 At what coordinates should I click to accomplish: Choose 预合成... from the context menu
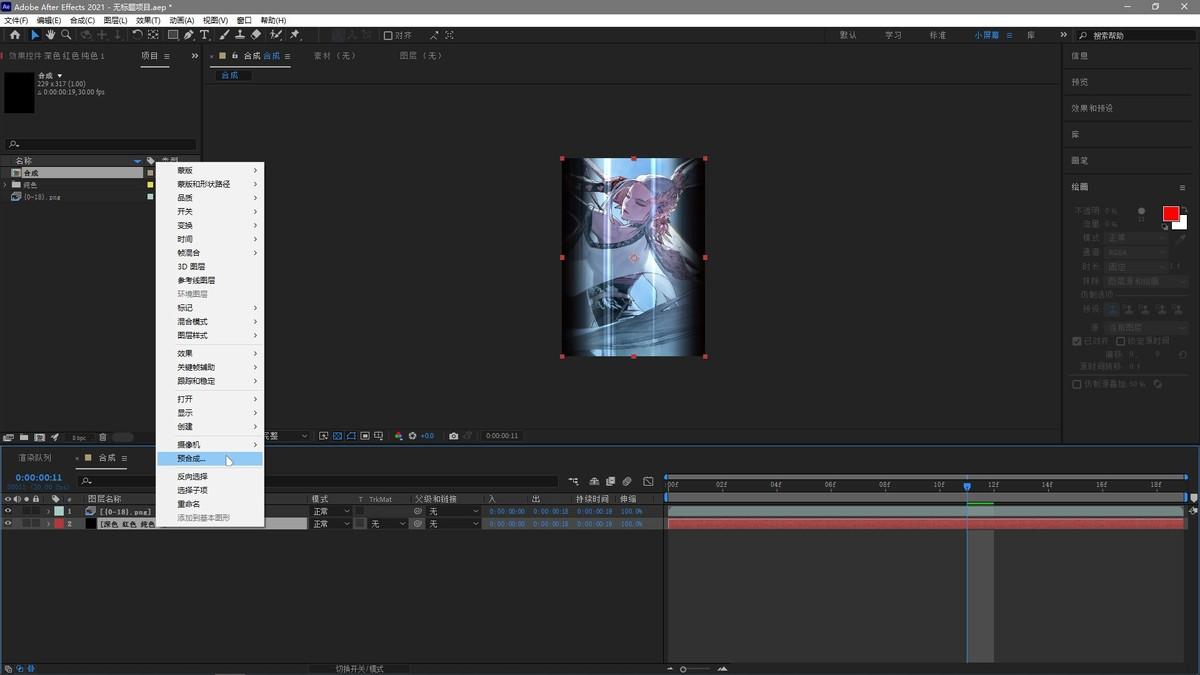point(191,459)
